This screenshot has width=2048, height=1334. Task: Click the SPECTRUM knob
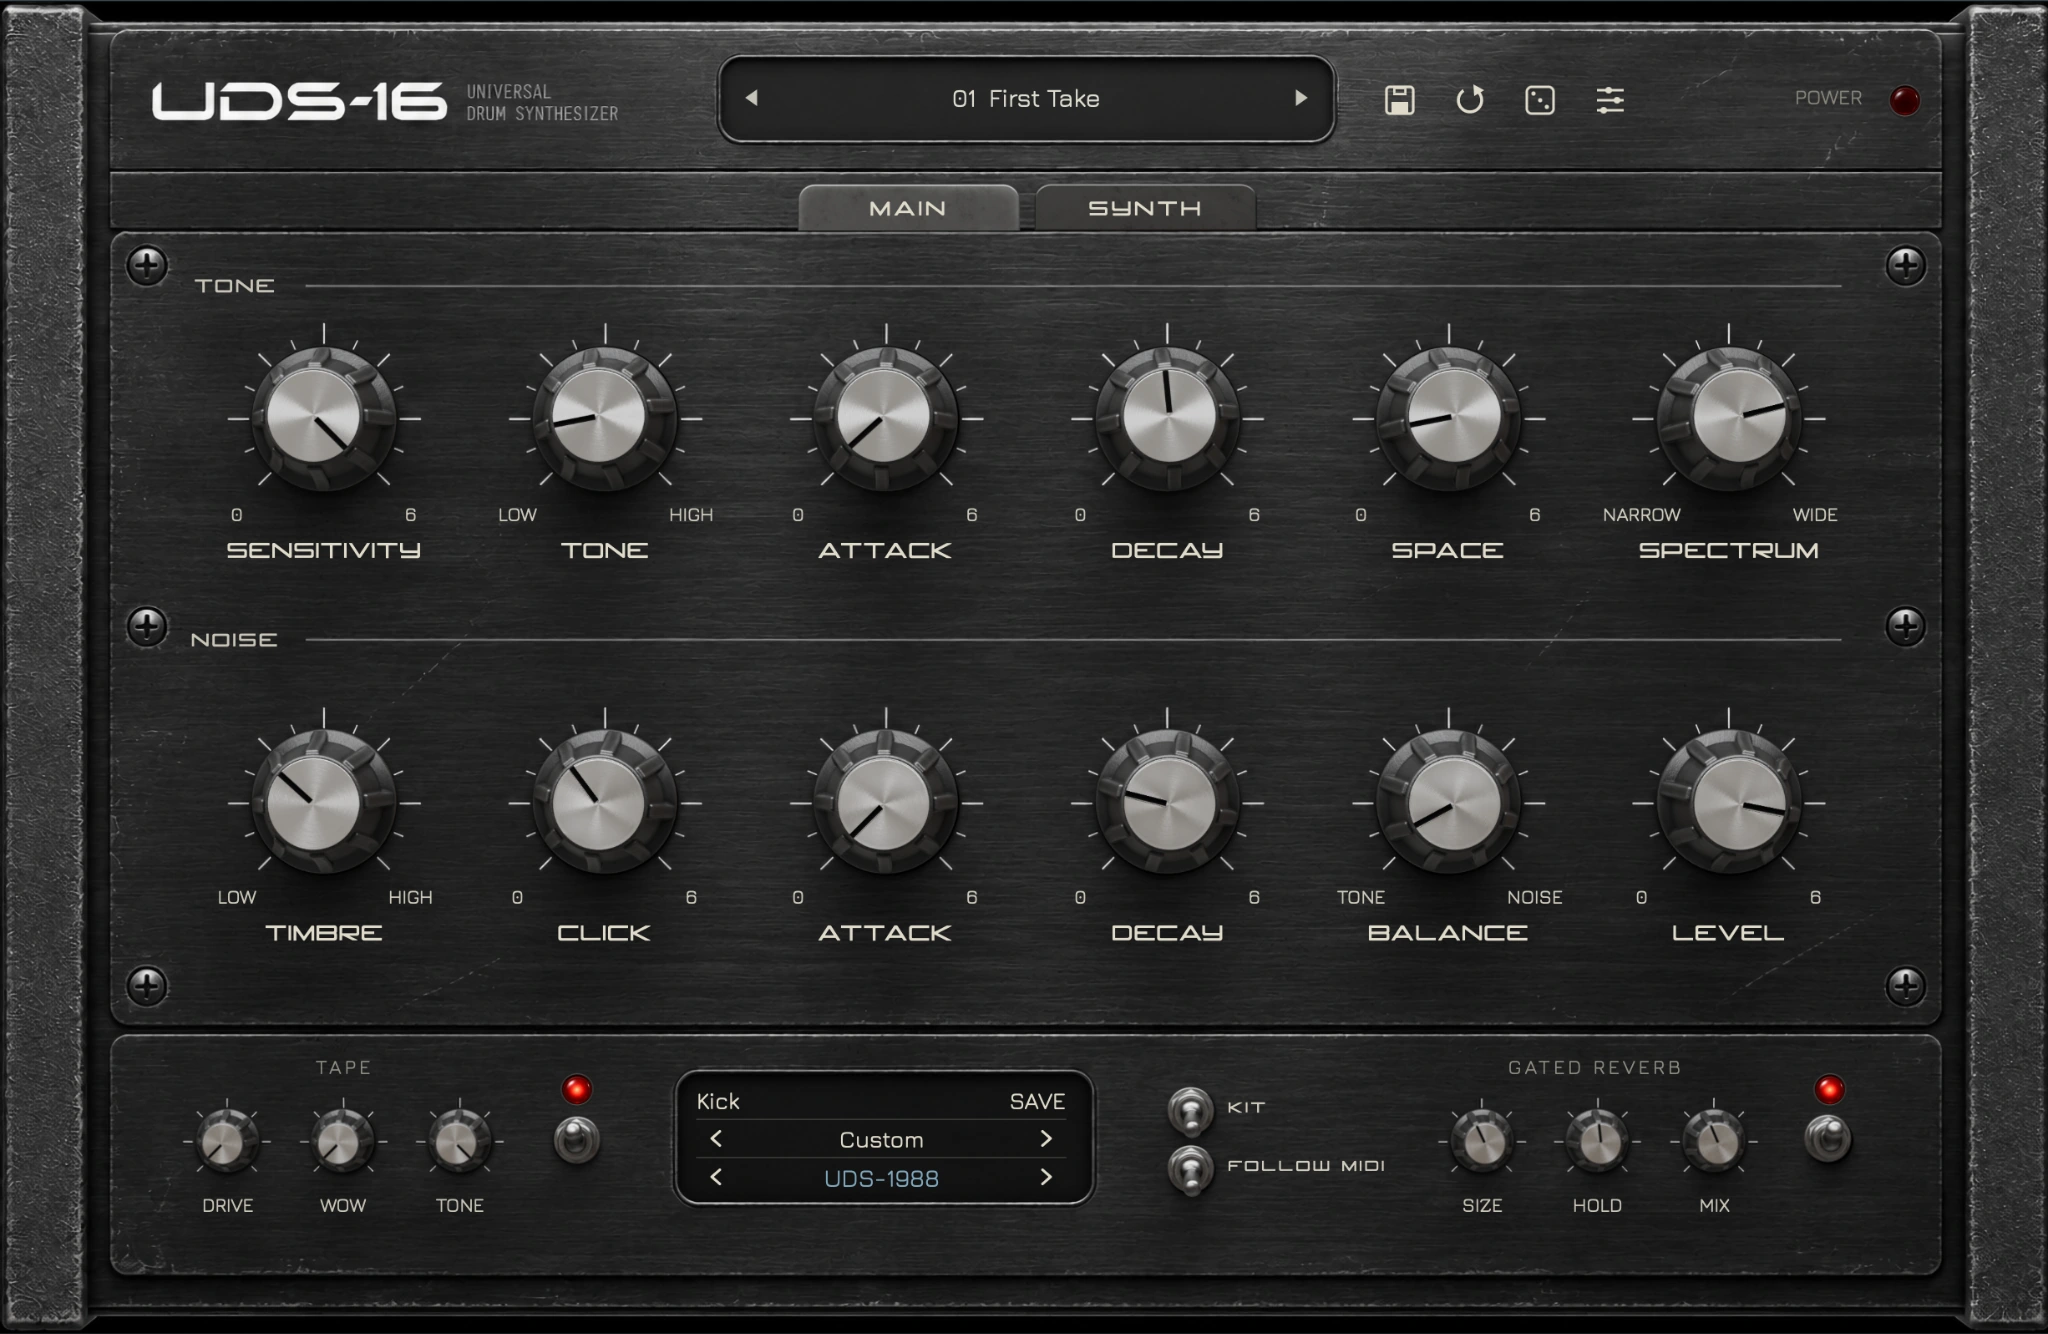[1729, 419]
